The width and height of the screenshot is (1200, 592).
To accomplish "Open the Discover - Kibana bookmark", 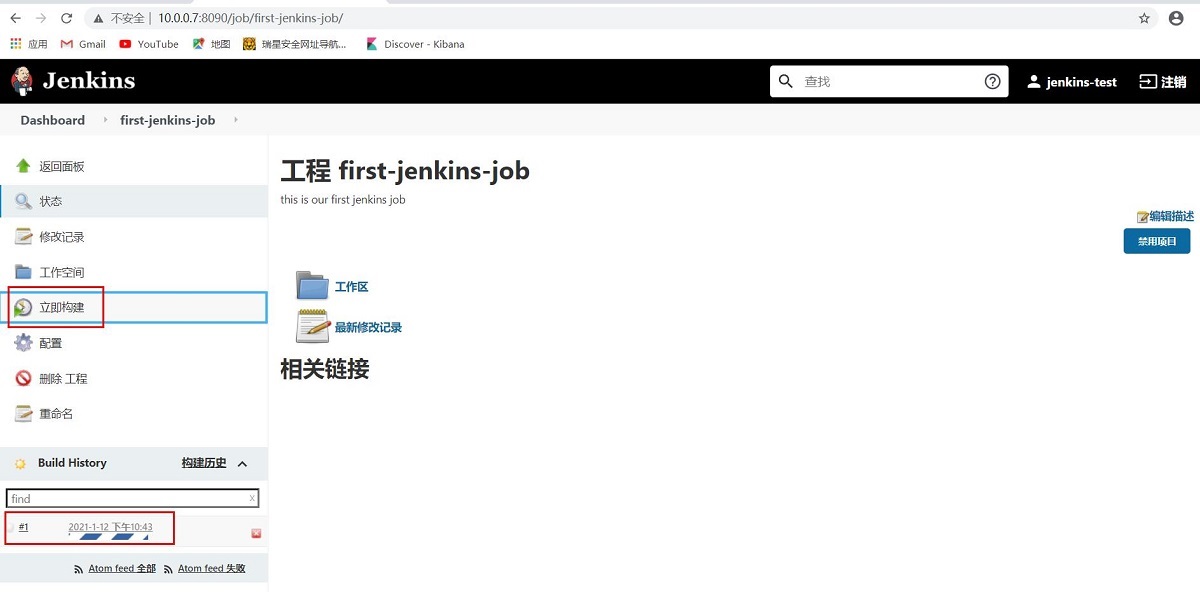I will point(415,44).
